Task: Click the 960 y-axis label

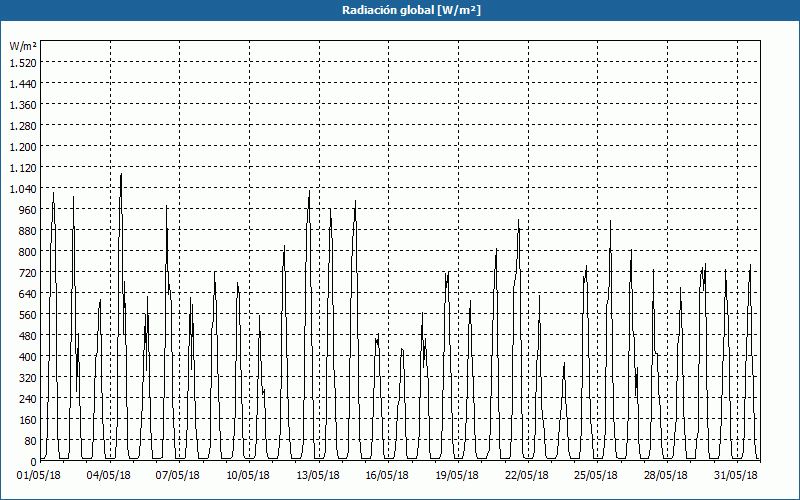Action: click(29, 210)
